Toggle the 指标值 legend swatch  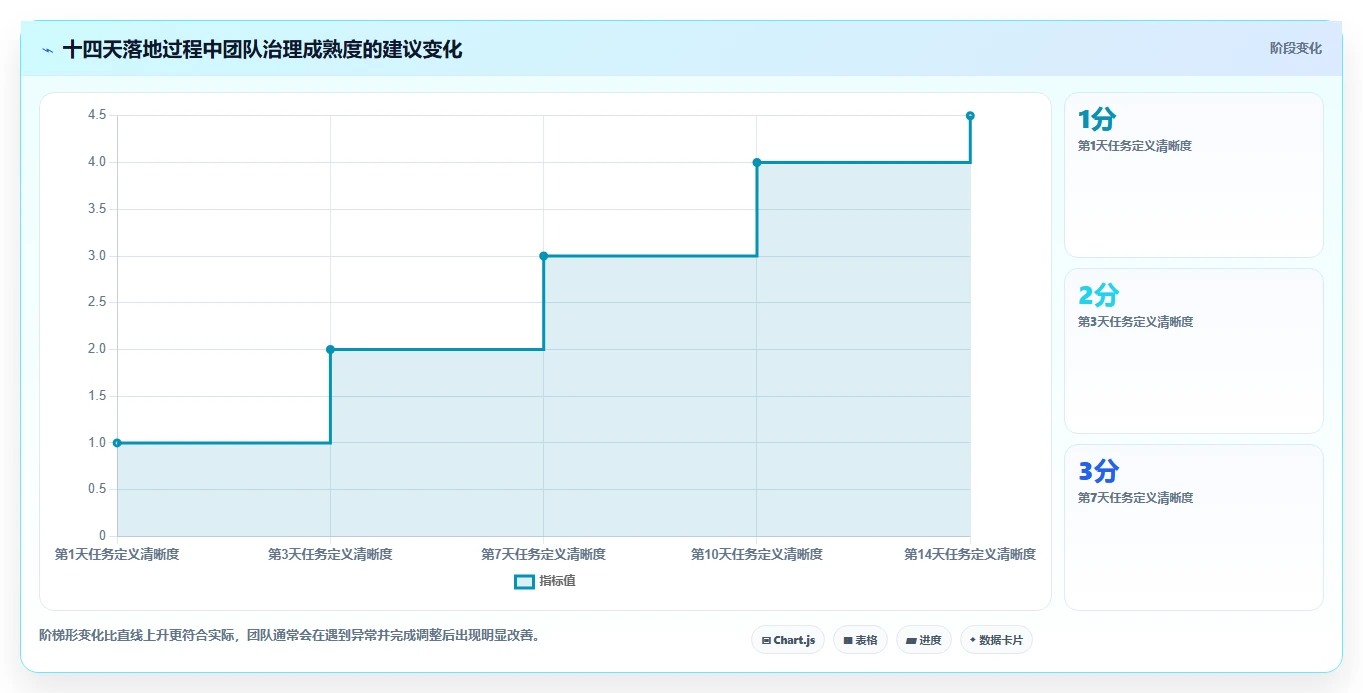[x=525, y=581]
